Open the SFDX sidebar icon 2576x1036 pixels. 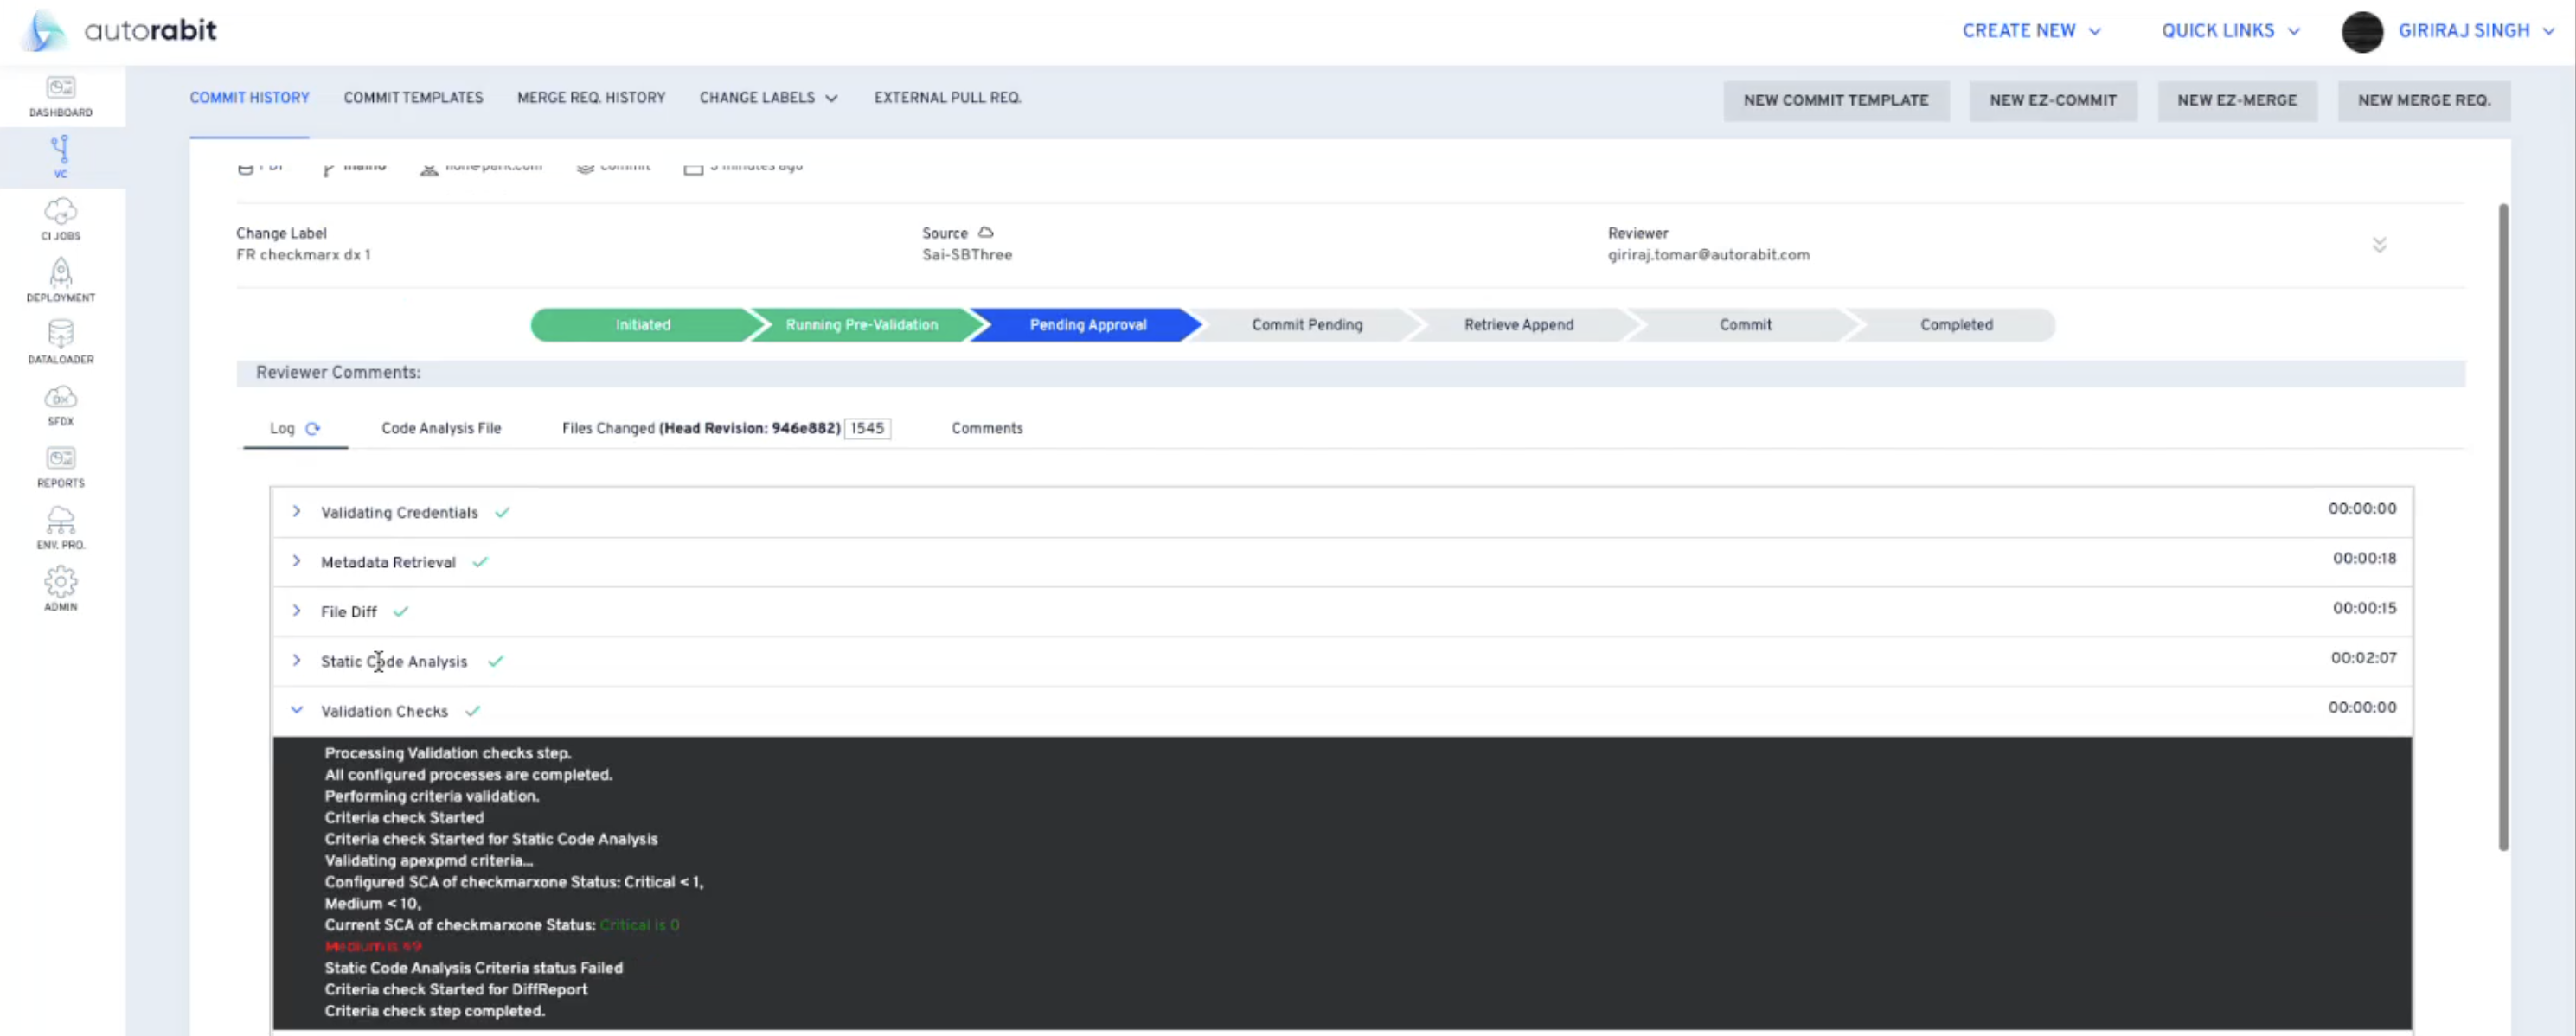click(x=60, y=403)
